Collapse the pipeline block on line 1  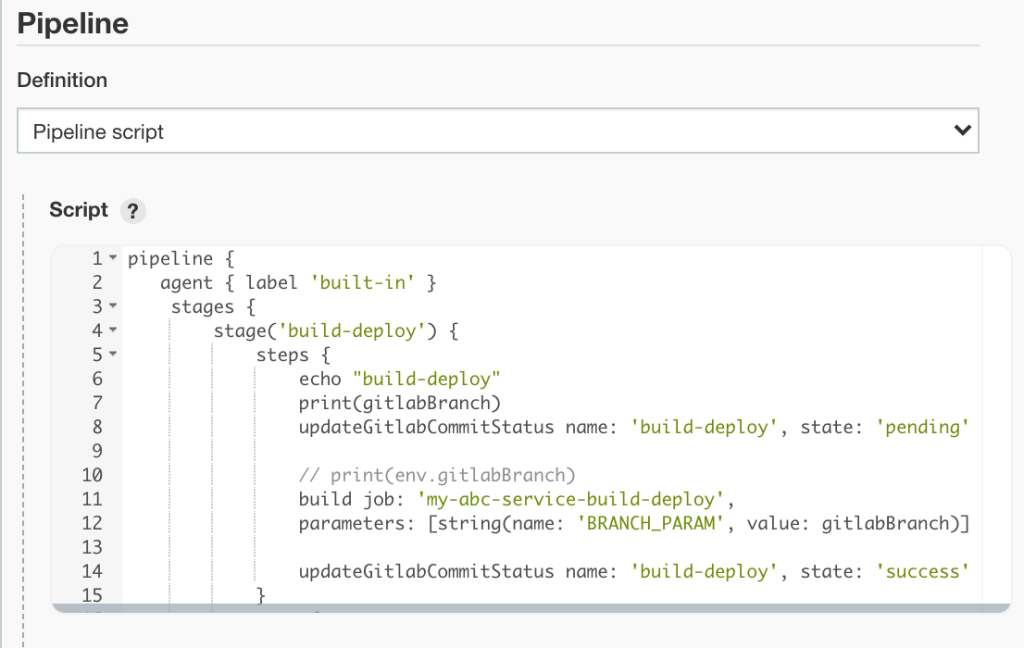pyautogui.click(x=112, y=259)
